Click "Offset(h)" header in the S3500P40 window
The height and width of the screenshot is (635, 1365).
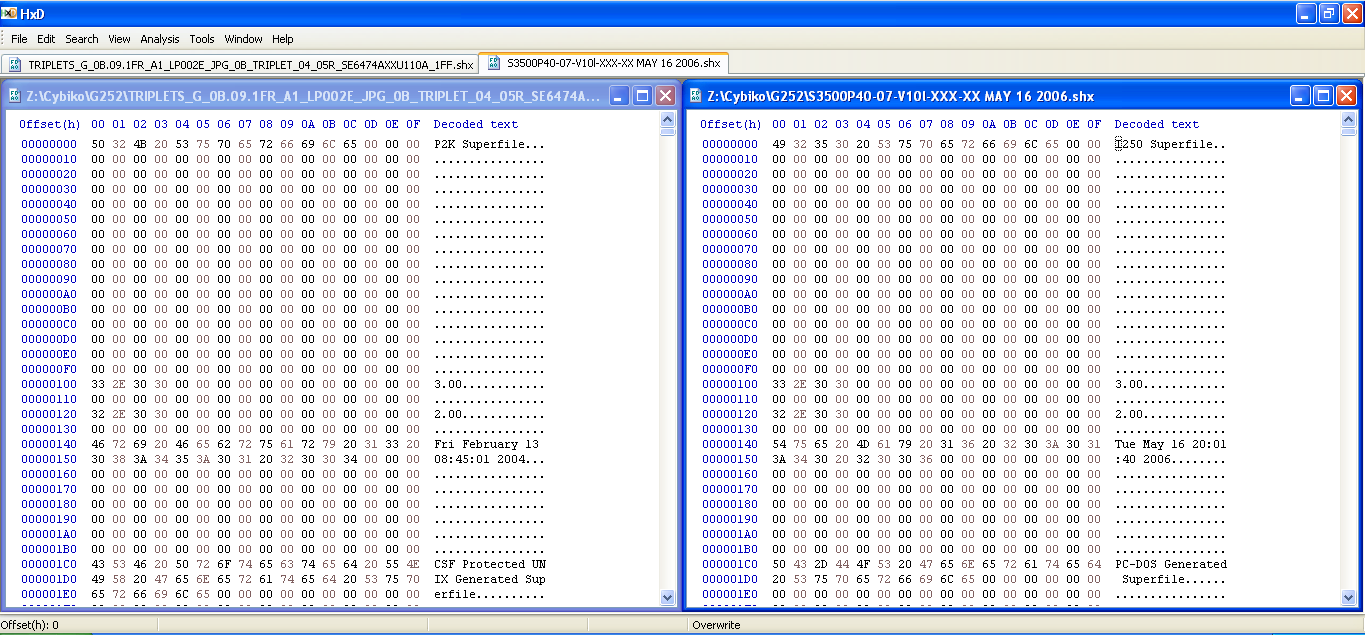pos(730,124)
